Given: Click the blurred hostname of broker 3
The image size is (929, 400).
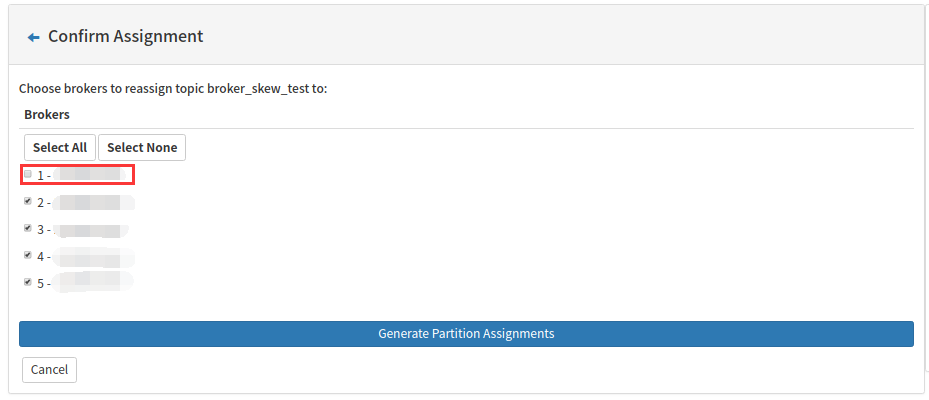Looking at the screenshot, I should point(93,229).
